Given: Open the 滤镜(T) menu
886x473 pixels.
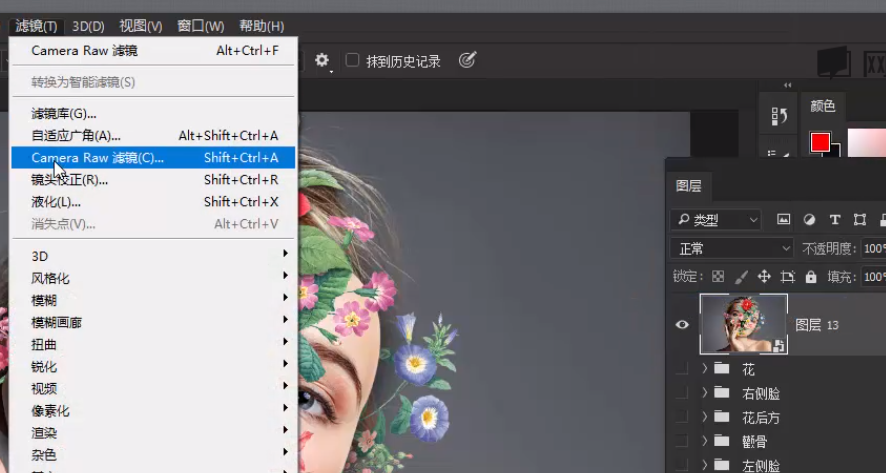Looking at the screenshot, I should click(36, 26).
